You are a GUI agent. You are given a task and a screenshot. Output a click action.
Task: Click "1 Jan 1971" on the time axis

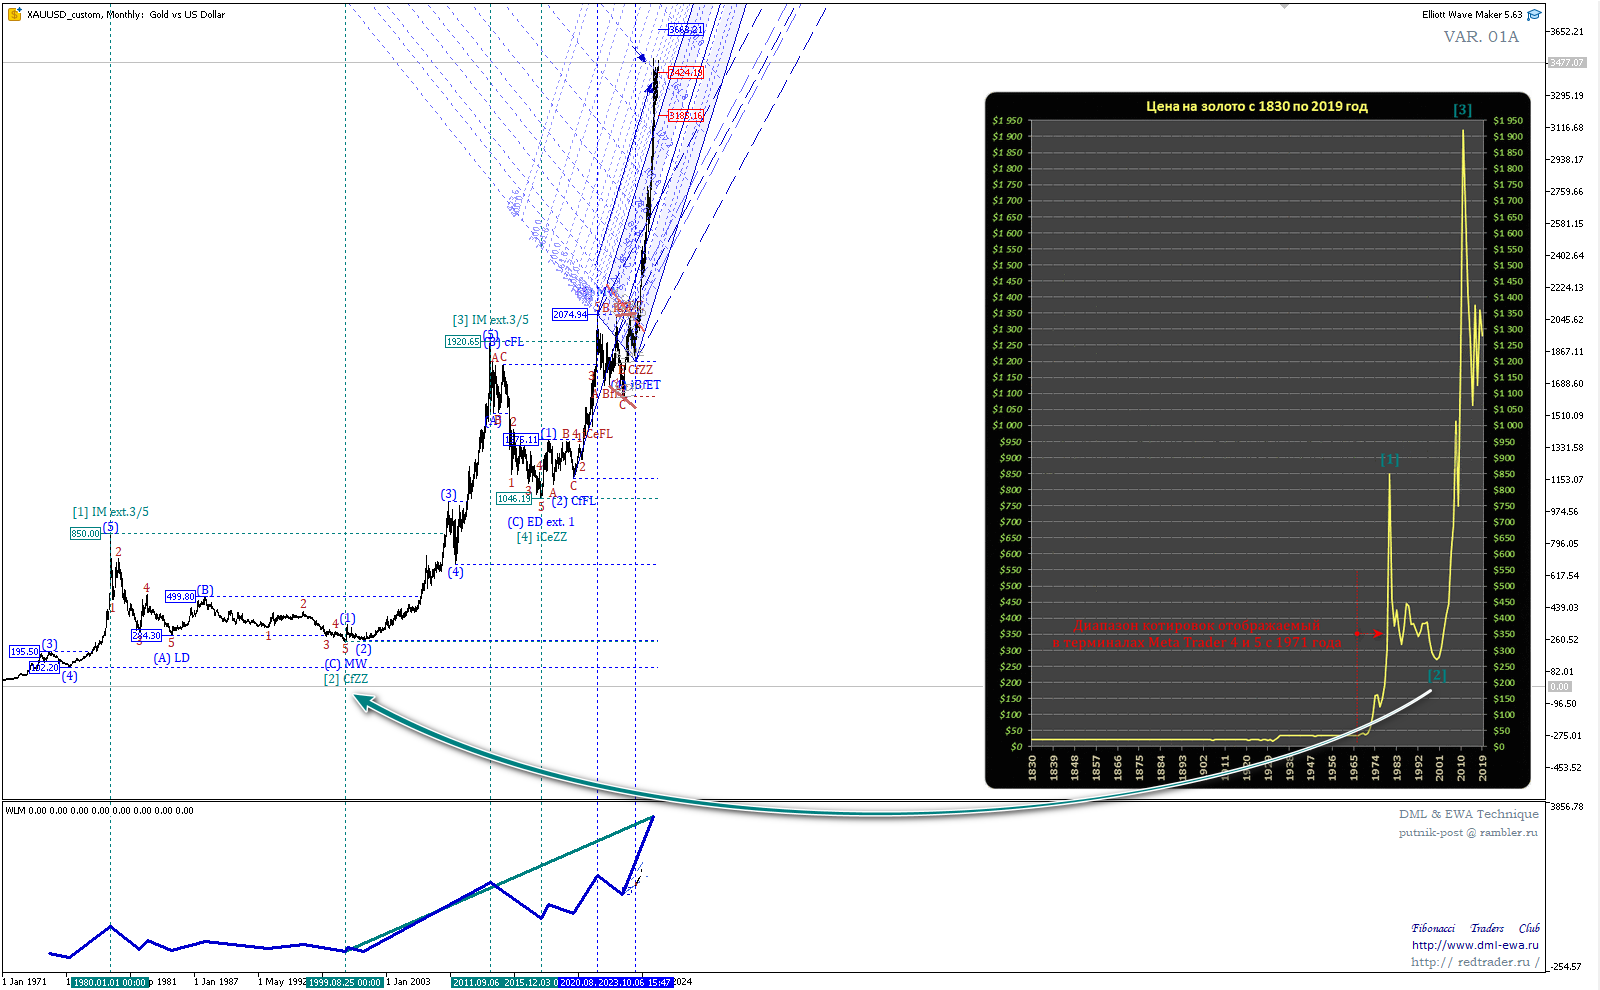(25, 982)
